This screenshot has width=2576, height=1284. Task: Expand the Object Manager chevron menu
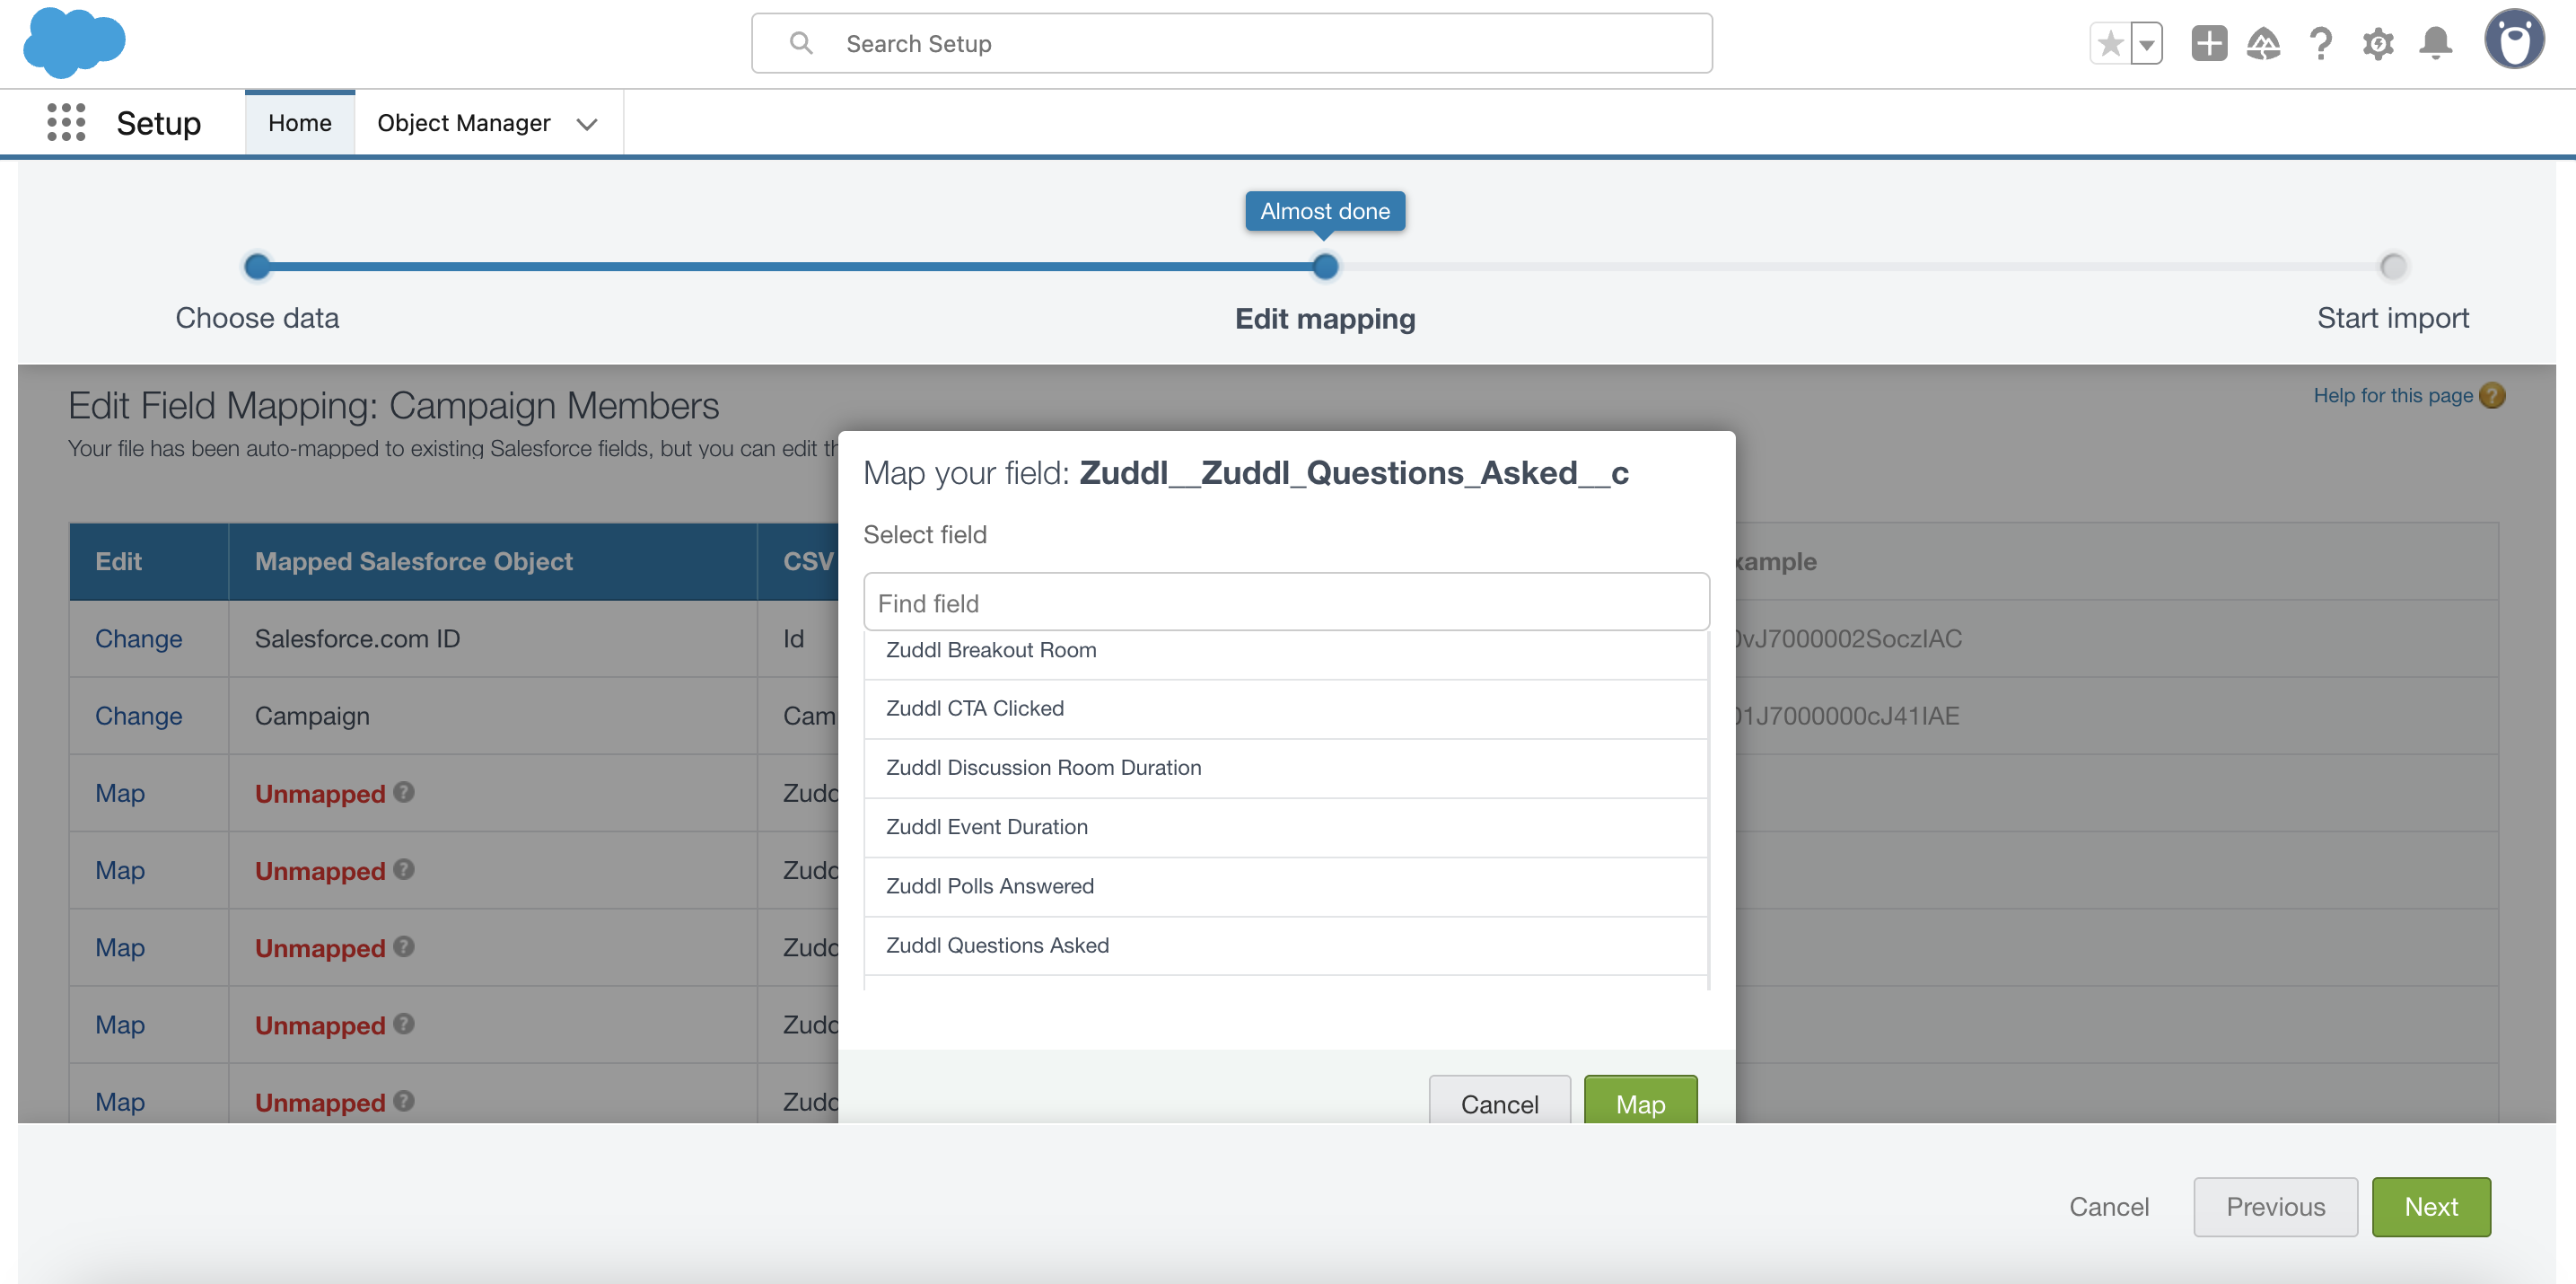(x=587, y=123)
